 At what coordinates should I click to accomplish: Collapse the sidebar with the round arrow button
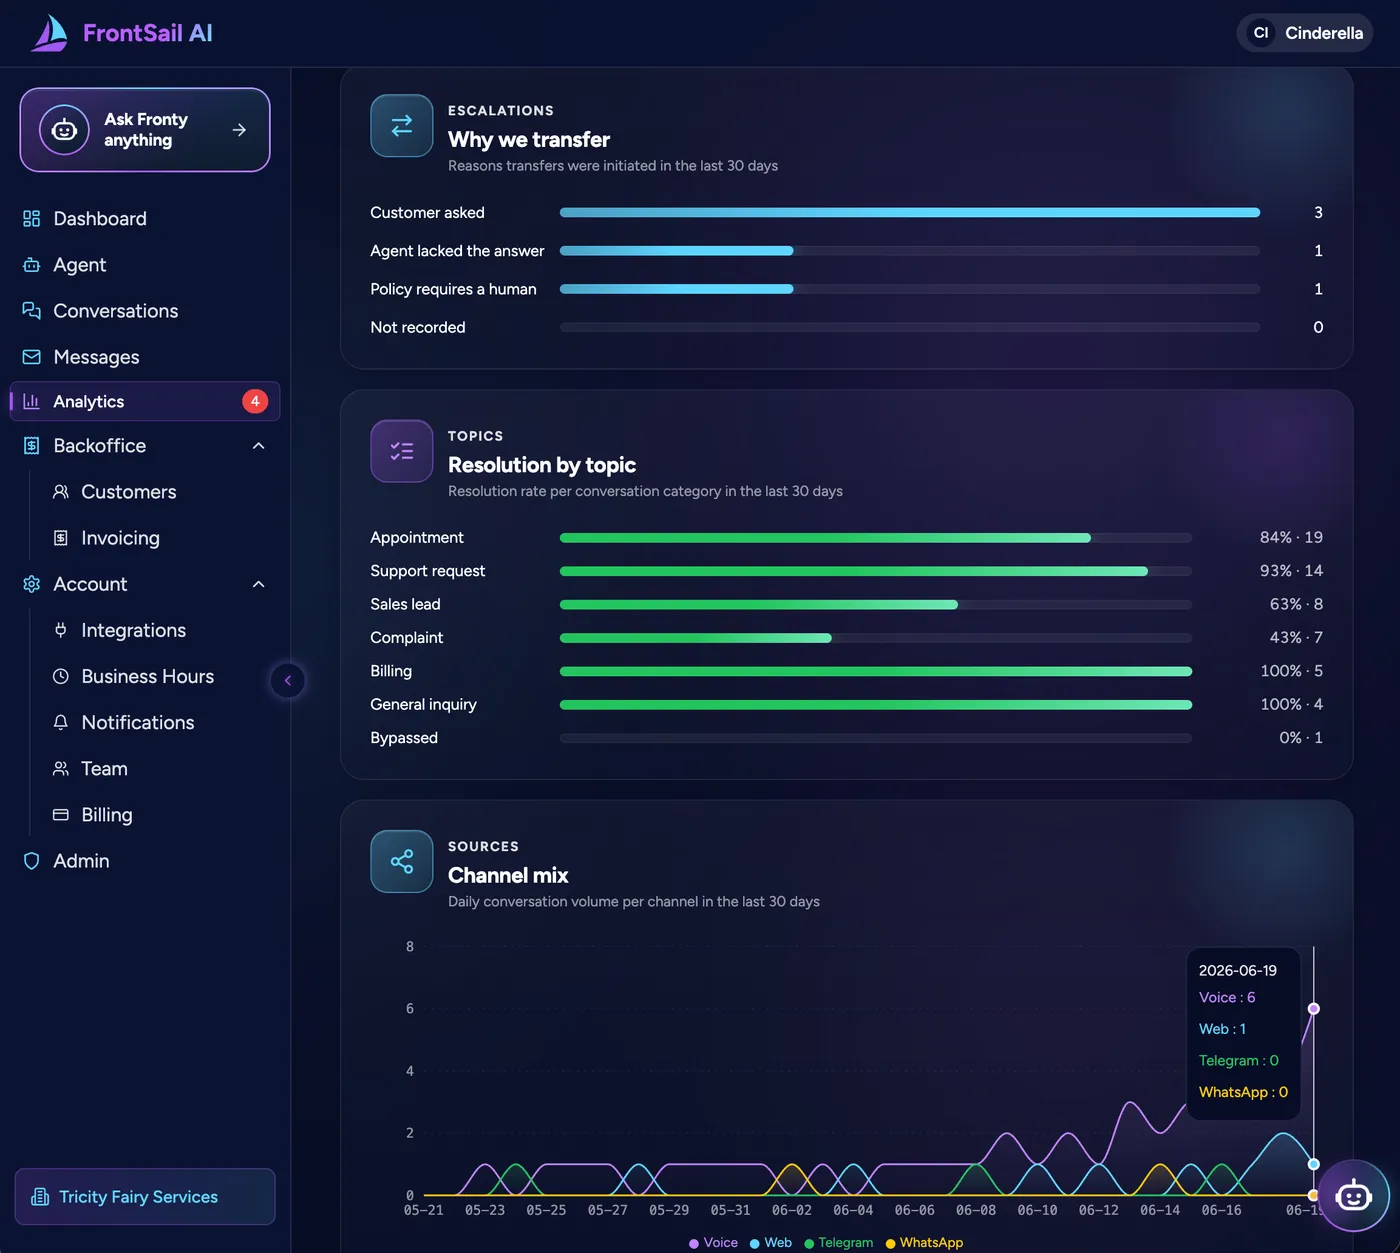(x=288, y=681)
